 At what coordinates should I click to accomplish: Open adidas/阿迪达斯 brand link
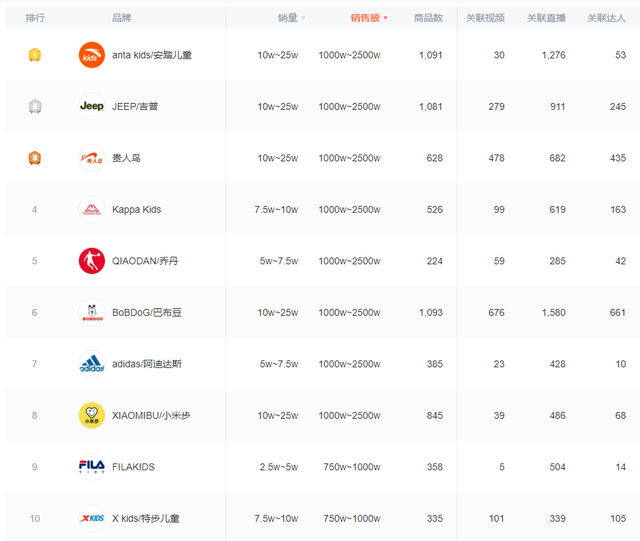point(147,364)
